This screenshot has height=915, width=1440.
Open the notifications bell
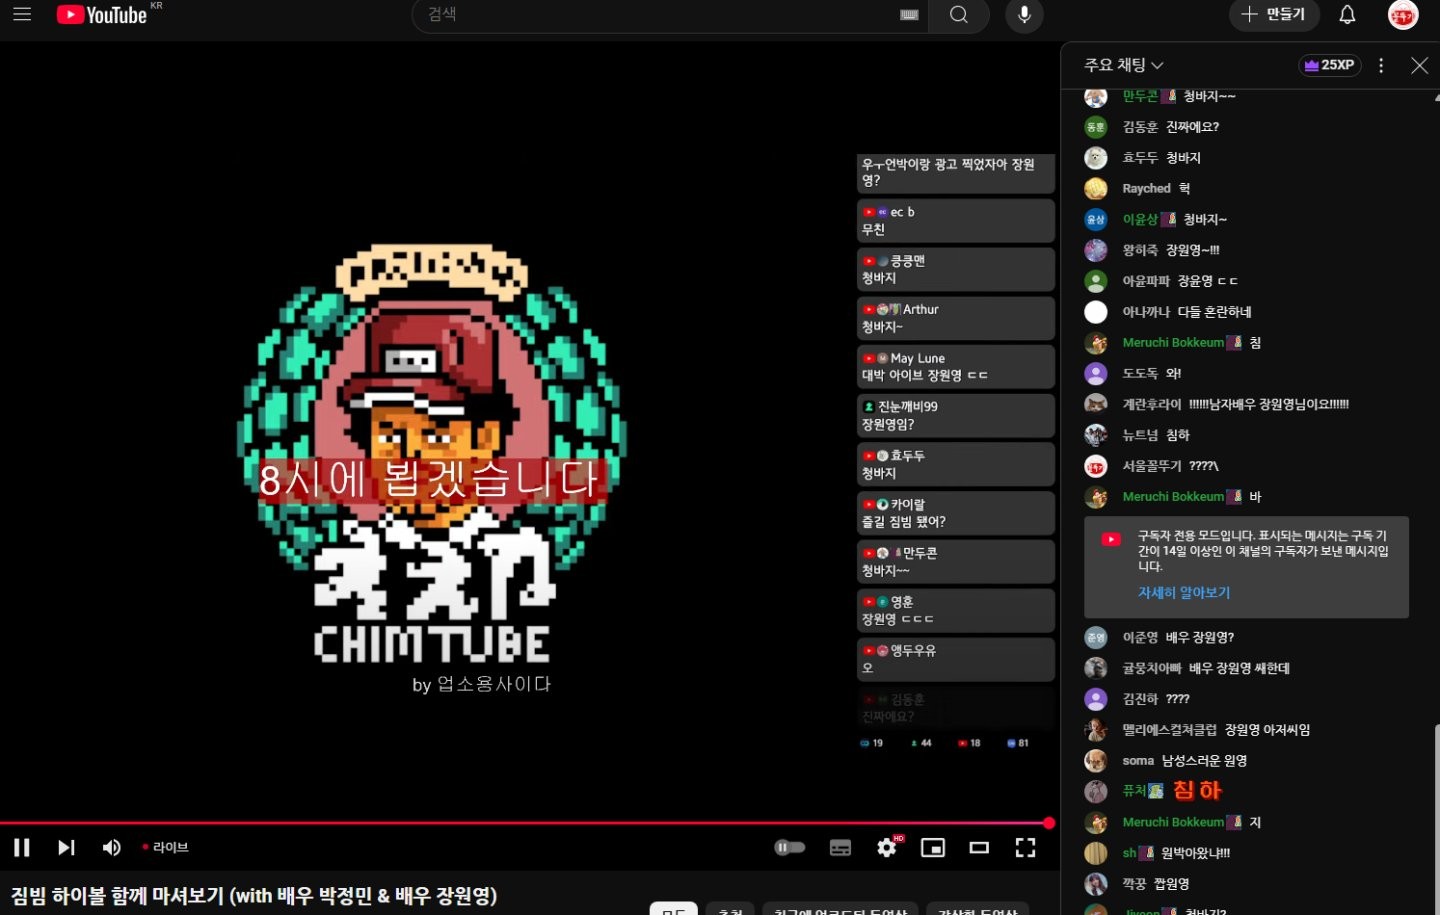pyautogui.click(x=1347, y=14)
